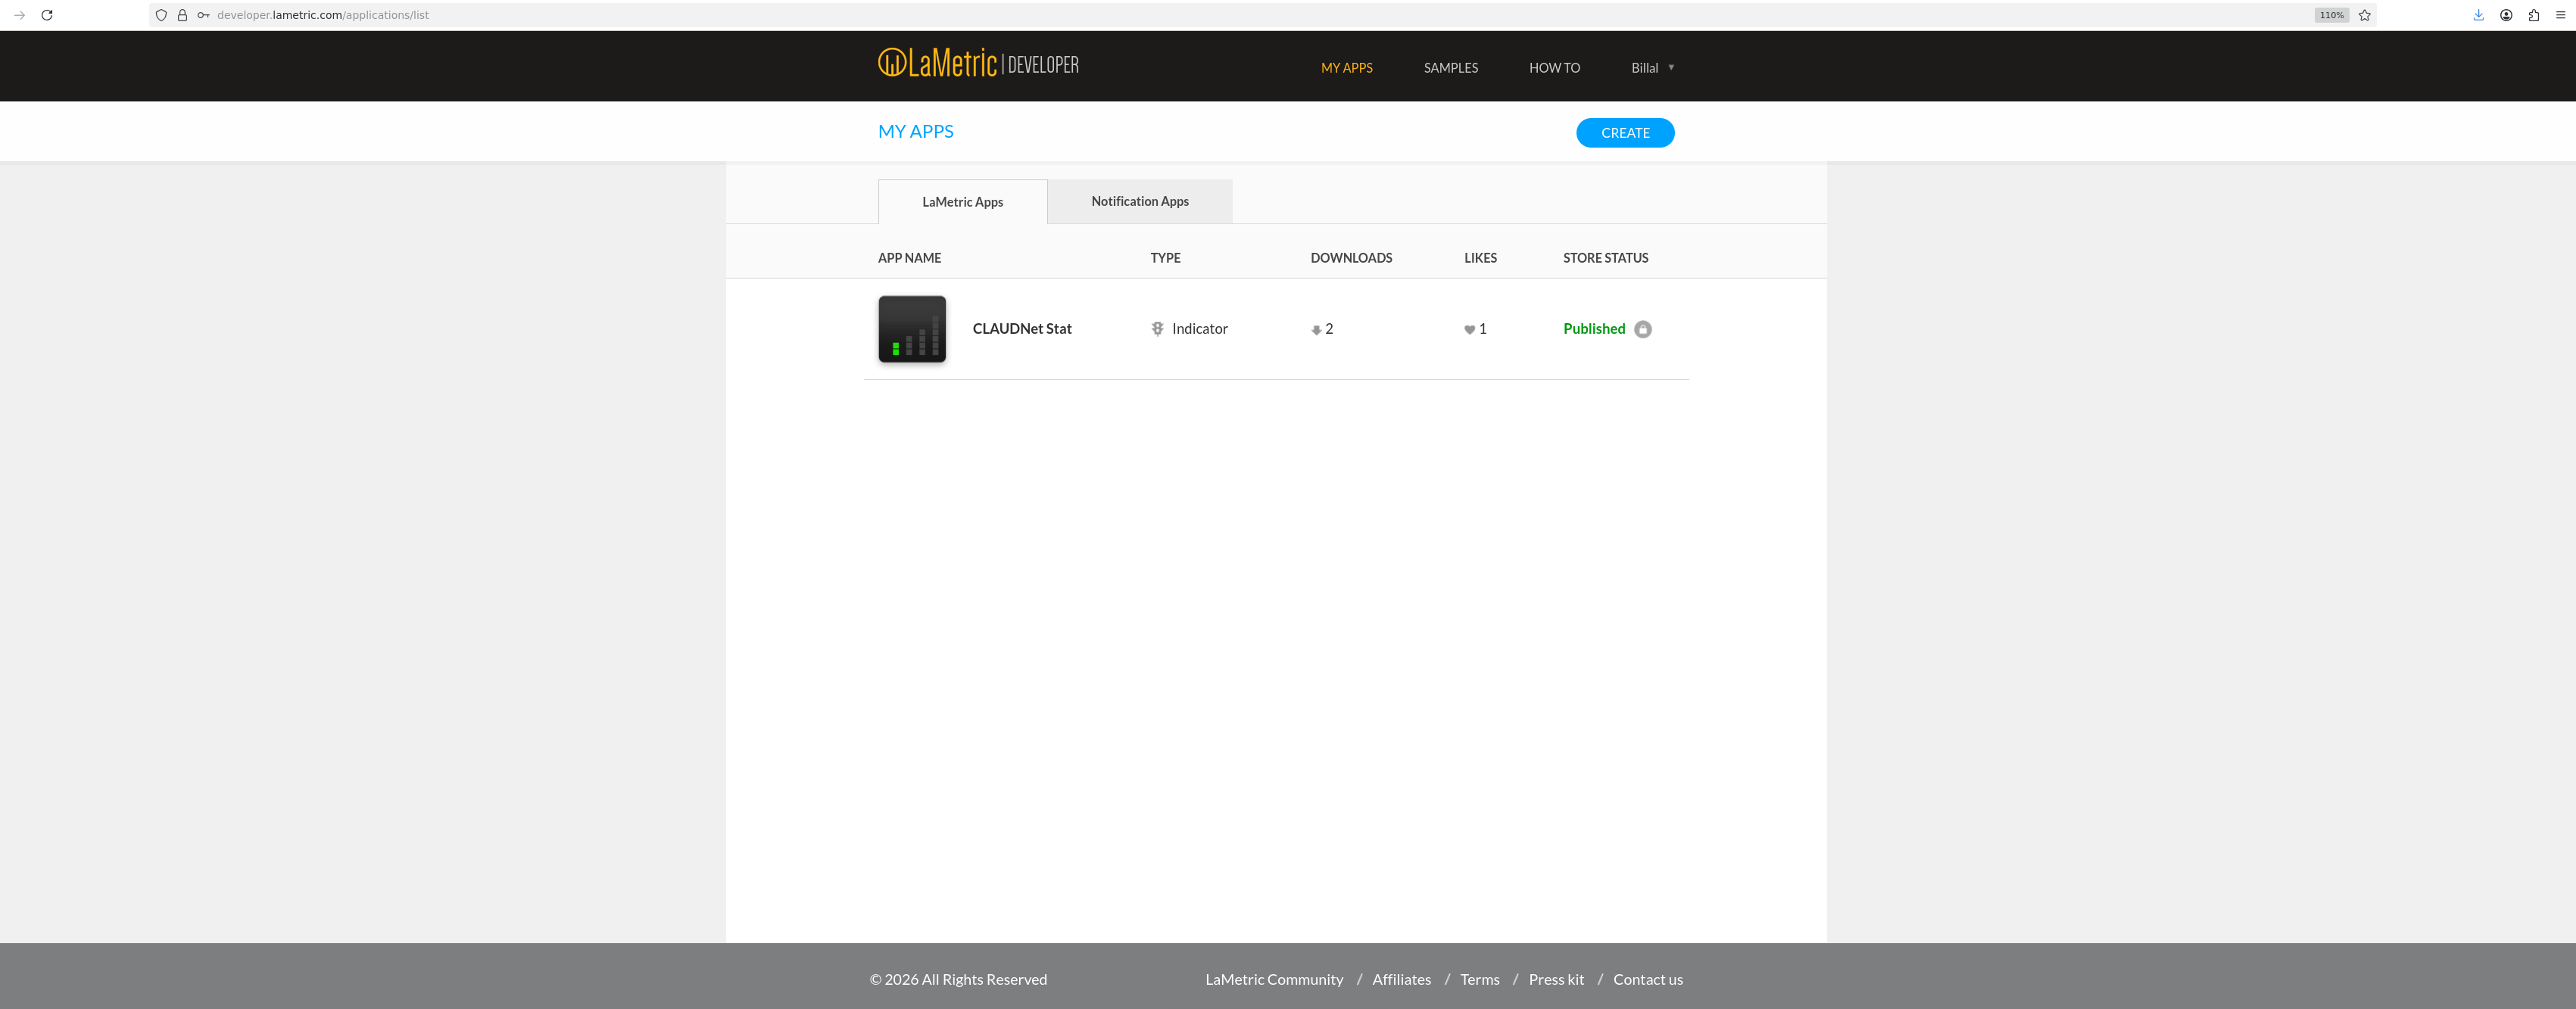Open the Affiliates footer link
Screen dimensions: 2576x1009
coord(1401,980)
